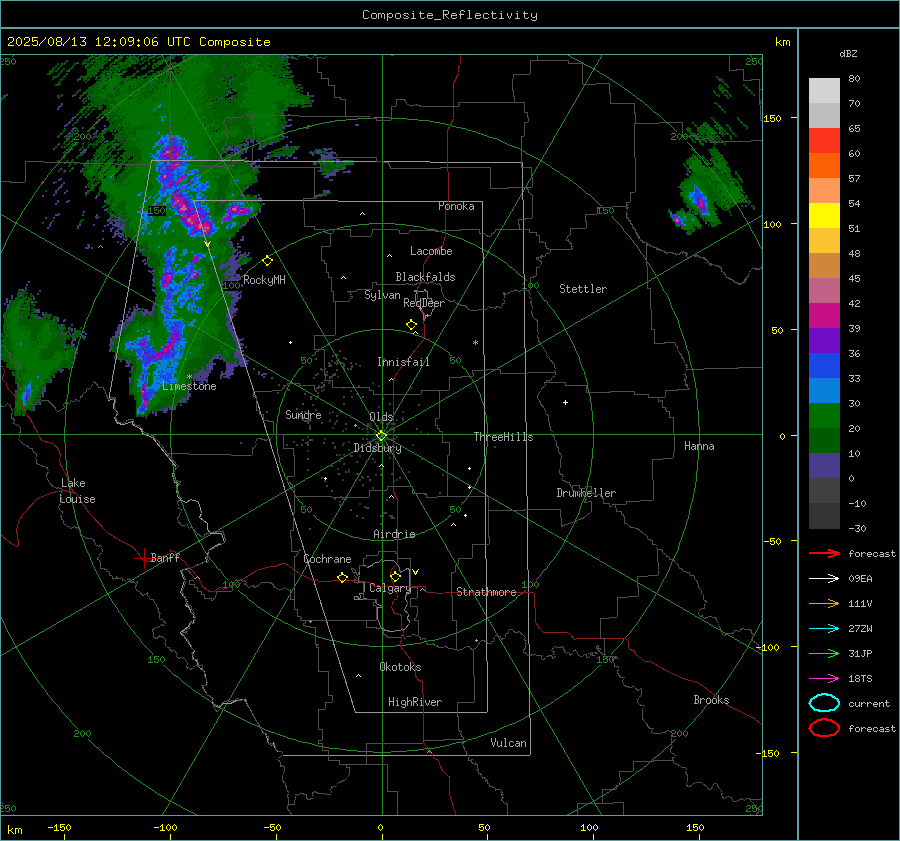Click the Stettler town label
The image size is (900, 841).
(x=583, y=289)
